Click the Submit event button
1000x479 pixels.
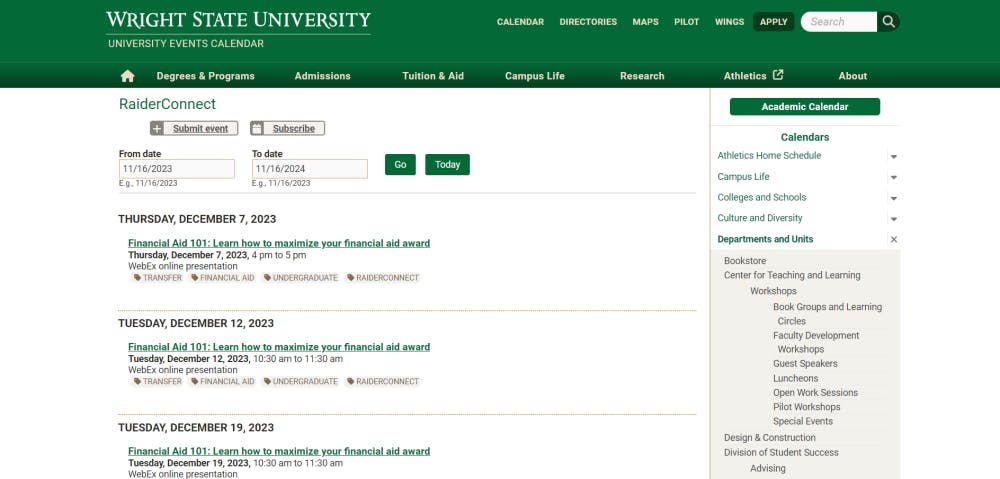point(194,128)
